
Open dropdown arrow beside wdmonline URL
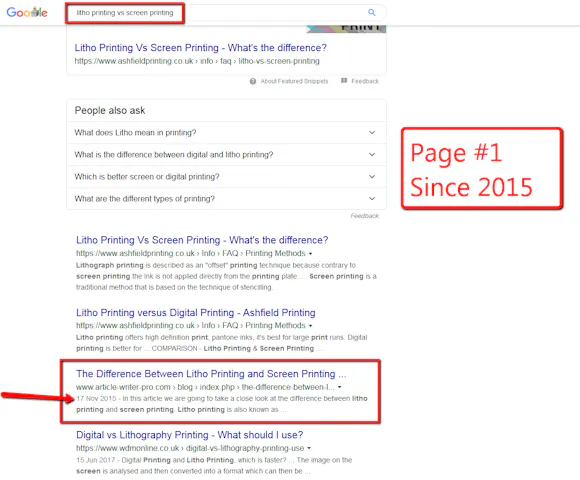click(x=309, y=448)
